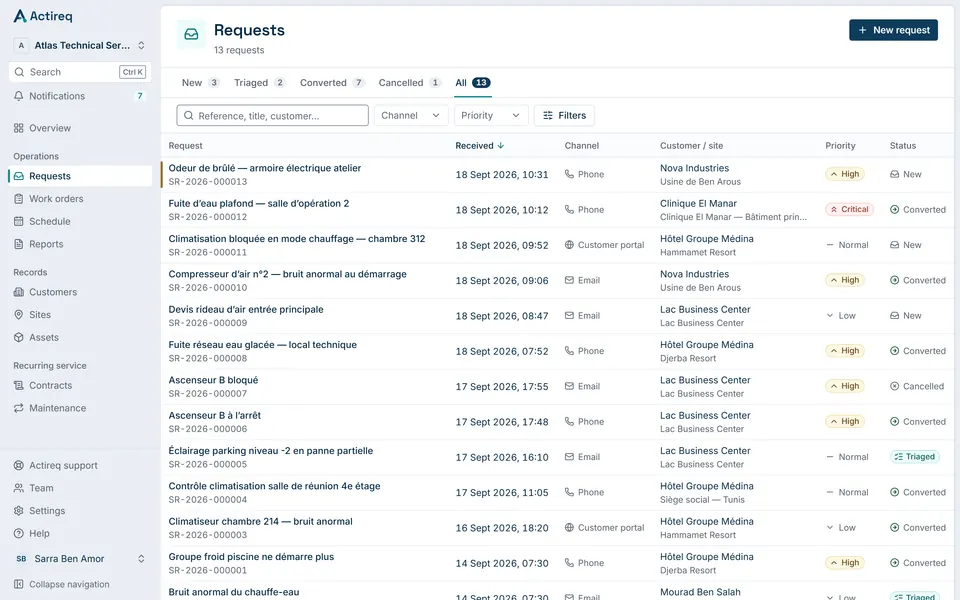Click the Notifications bell icon
This screenshot has width=960, height=600.
tap(19, 96)
